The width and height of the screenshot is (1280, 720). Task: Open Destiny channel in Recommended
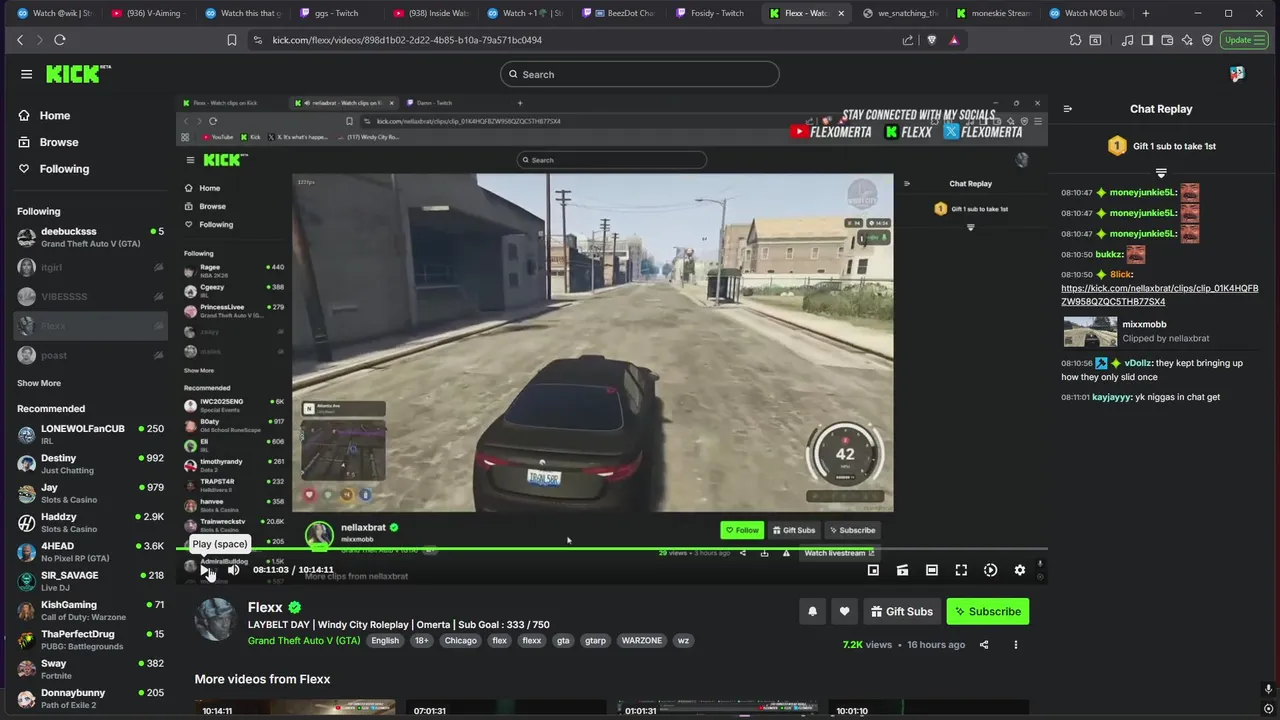pyautogui.click(x=90, y=464)
